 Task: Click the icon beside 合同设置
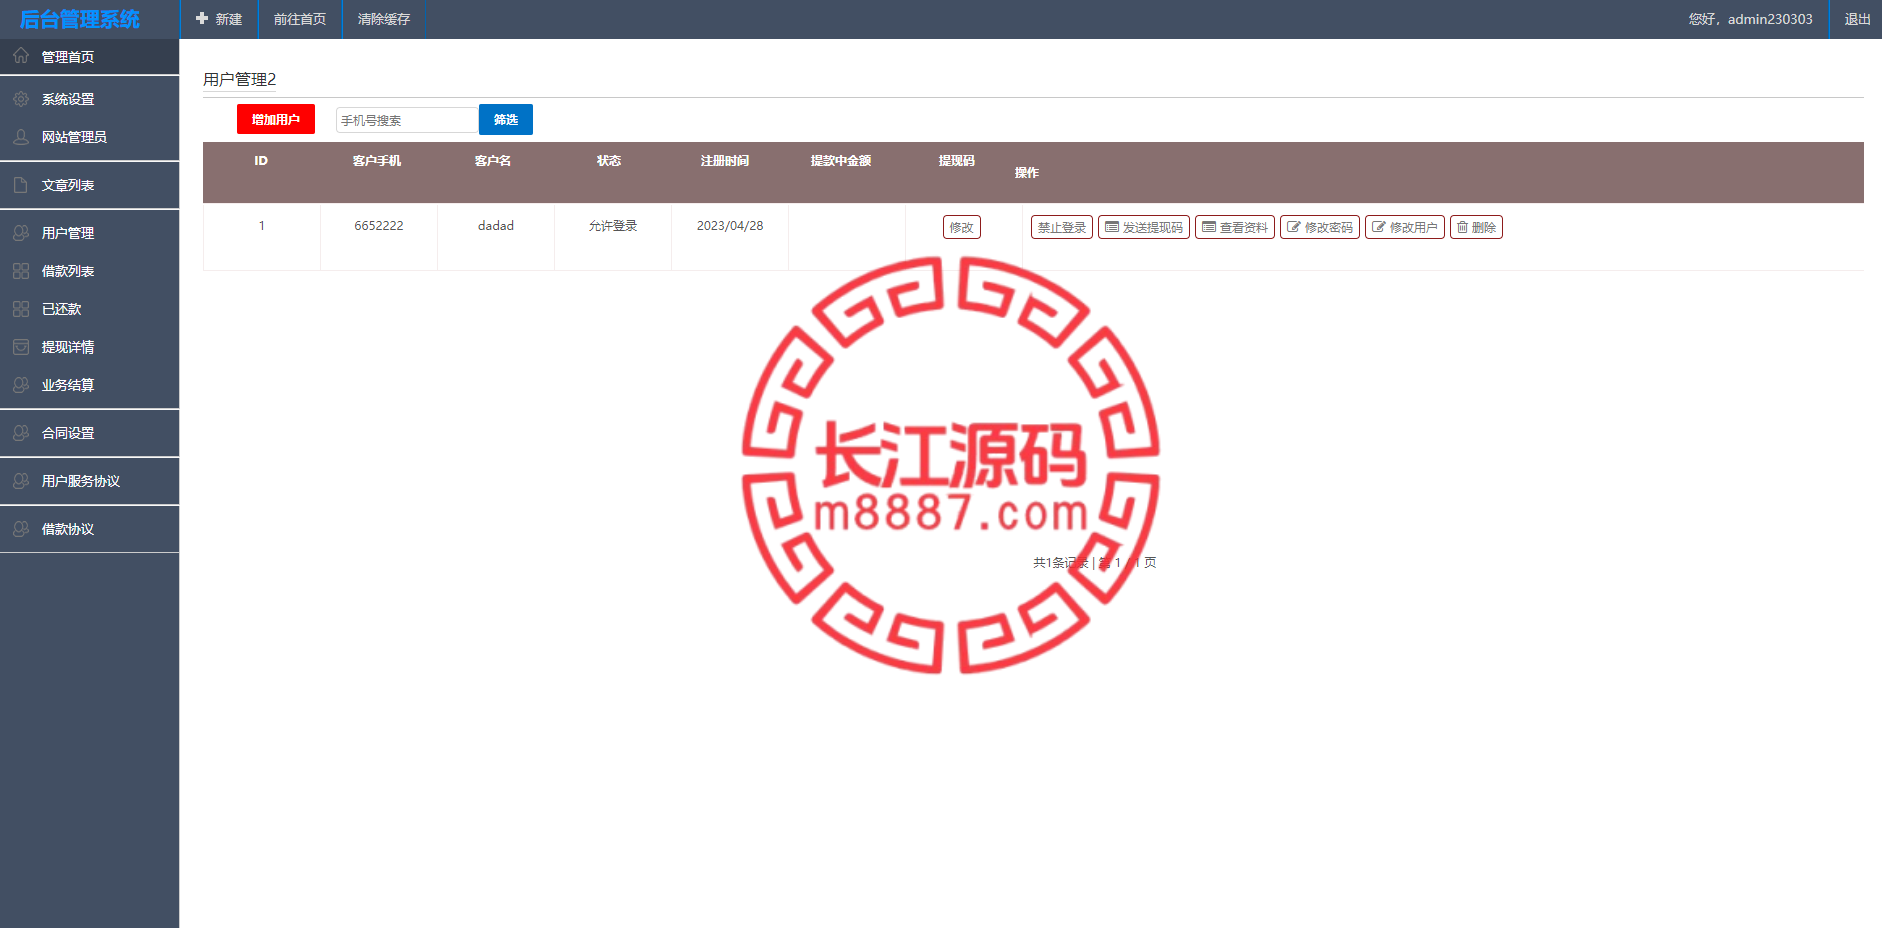coord(21,433)
